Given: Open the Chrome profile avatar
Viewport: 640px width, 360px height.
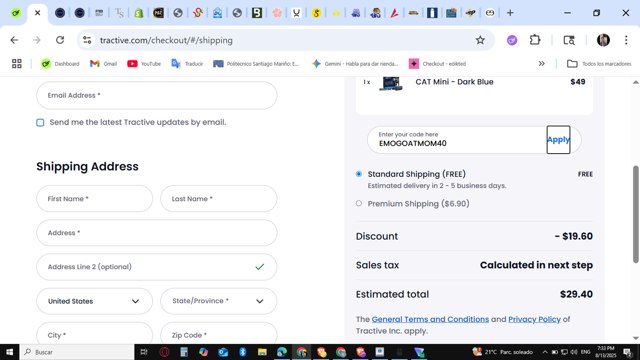Looking at the screenshot, I should tap(603, 40).
